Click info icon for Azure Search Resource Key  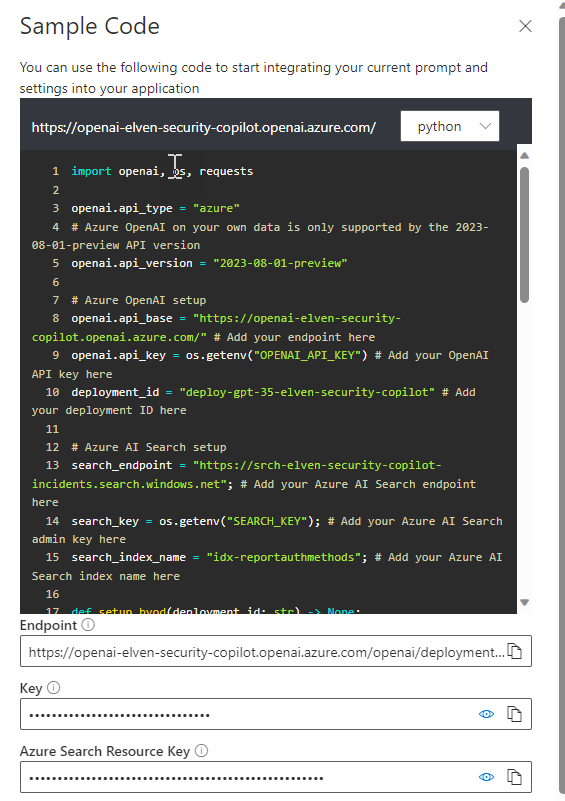pyautogui.click(x=202, y=750)
